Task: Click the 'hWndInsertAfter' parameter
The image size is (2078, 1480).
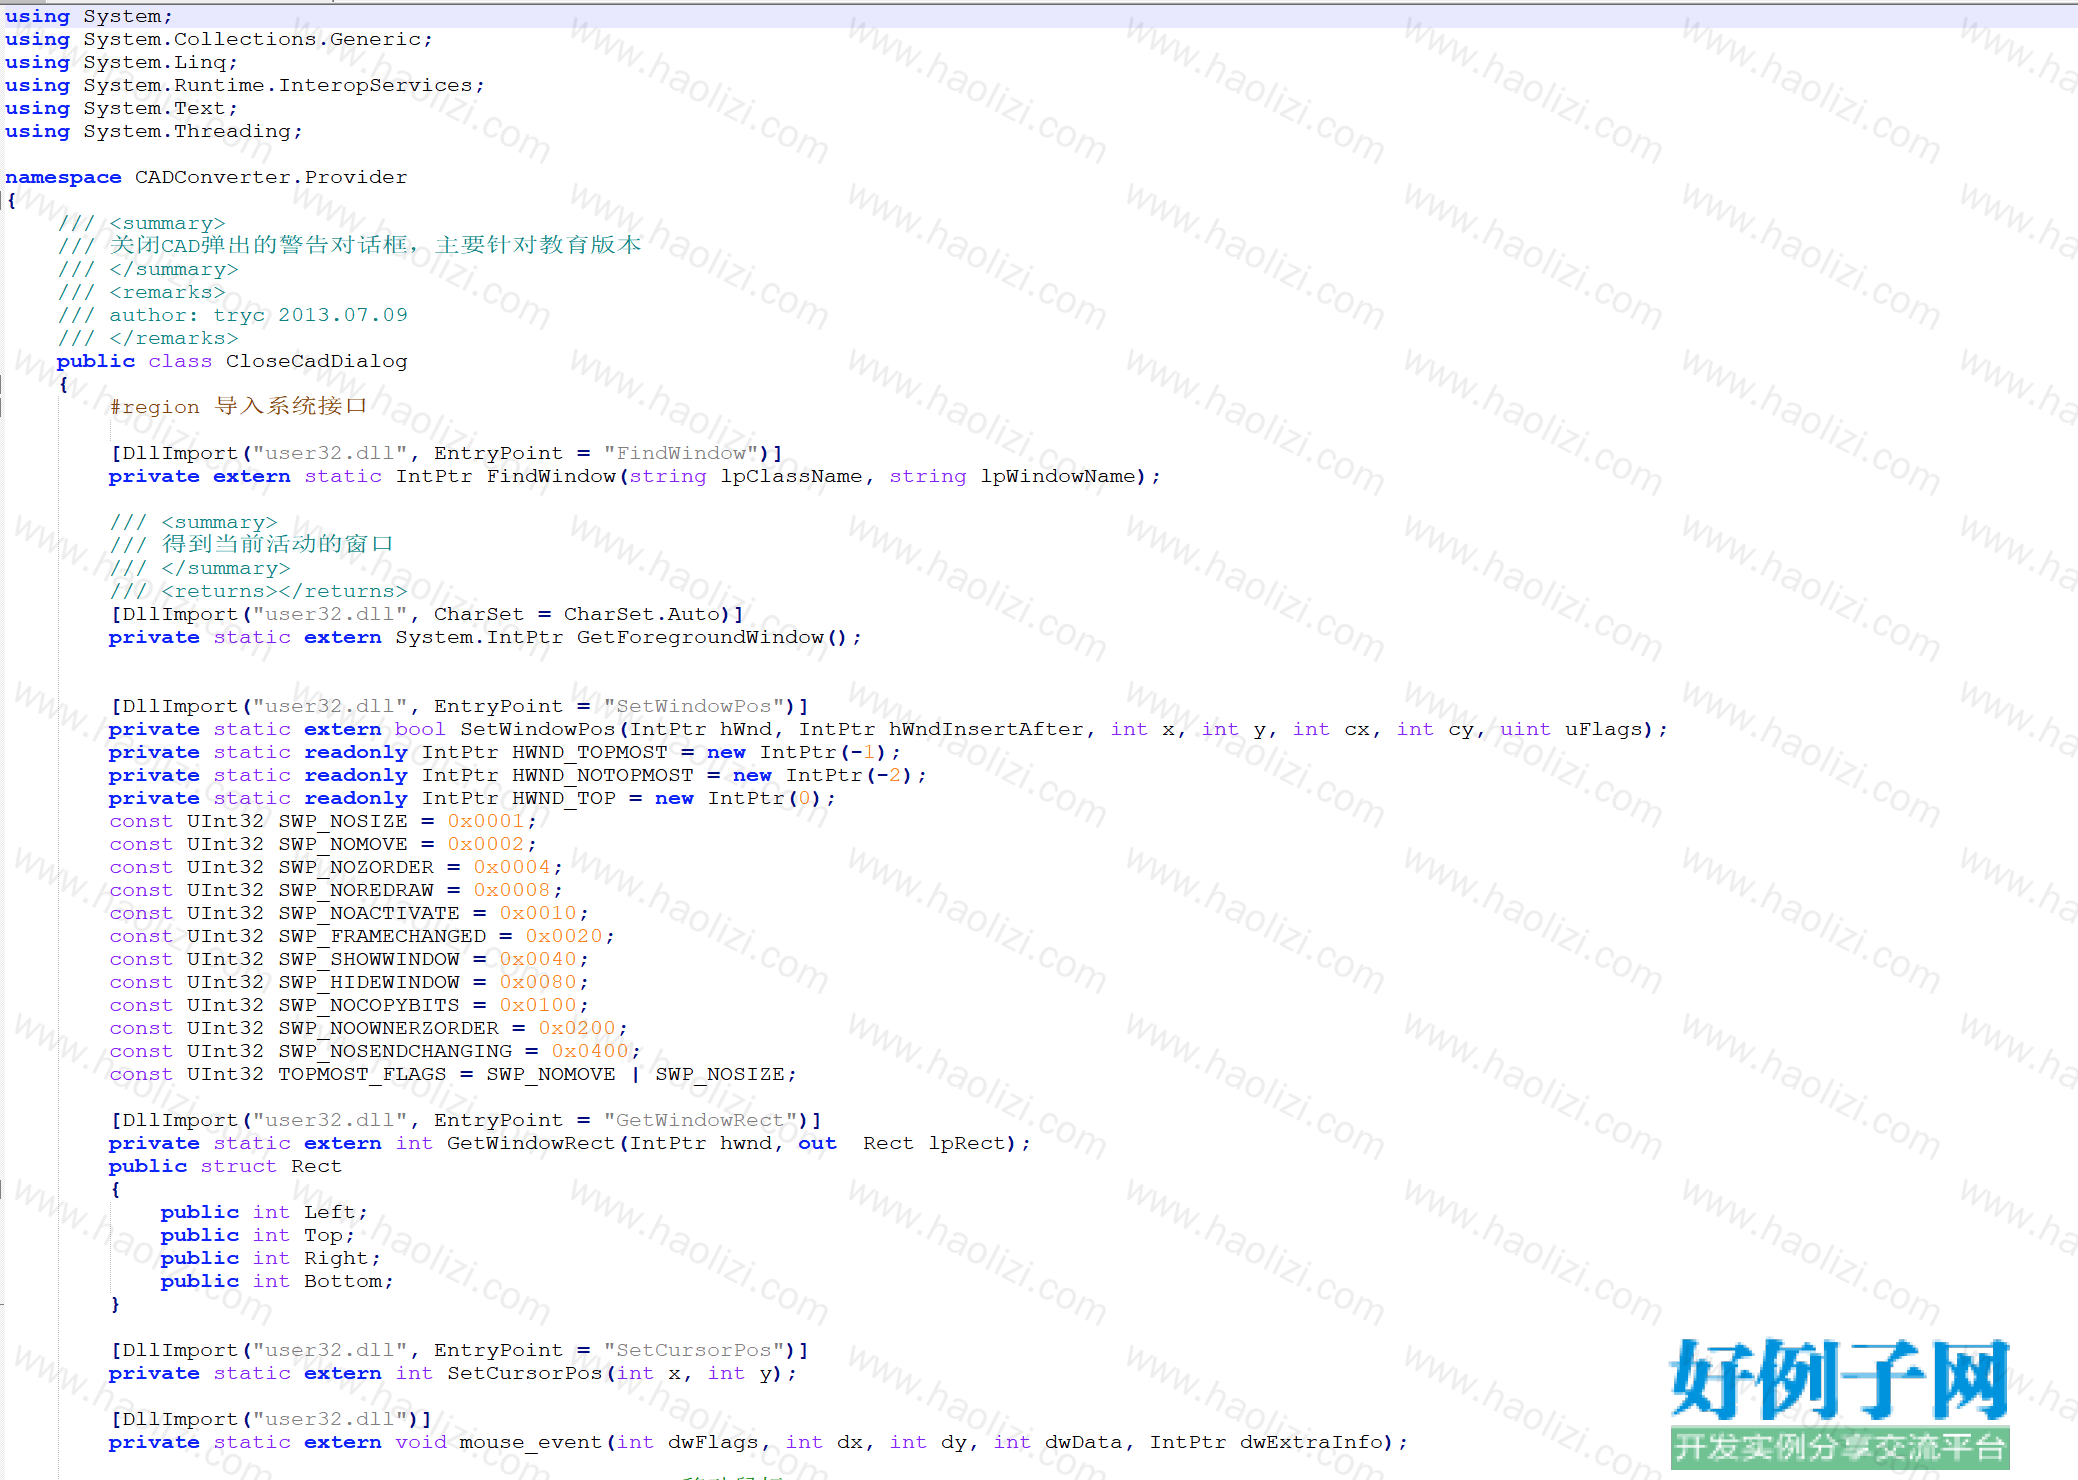Action: tap(986, 729)
